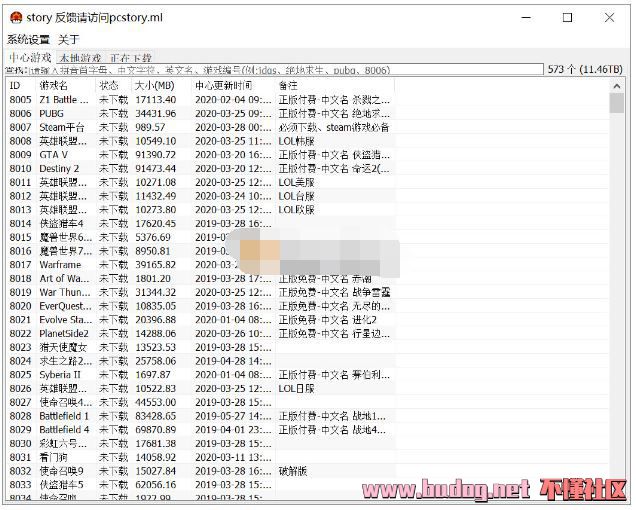636x510 pixels.
Task: Select the Steam平台 game name
Action: (x=62, y=127)
